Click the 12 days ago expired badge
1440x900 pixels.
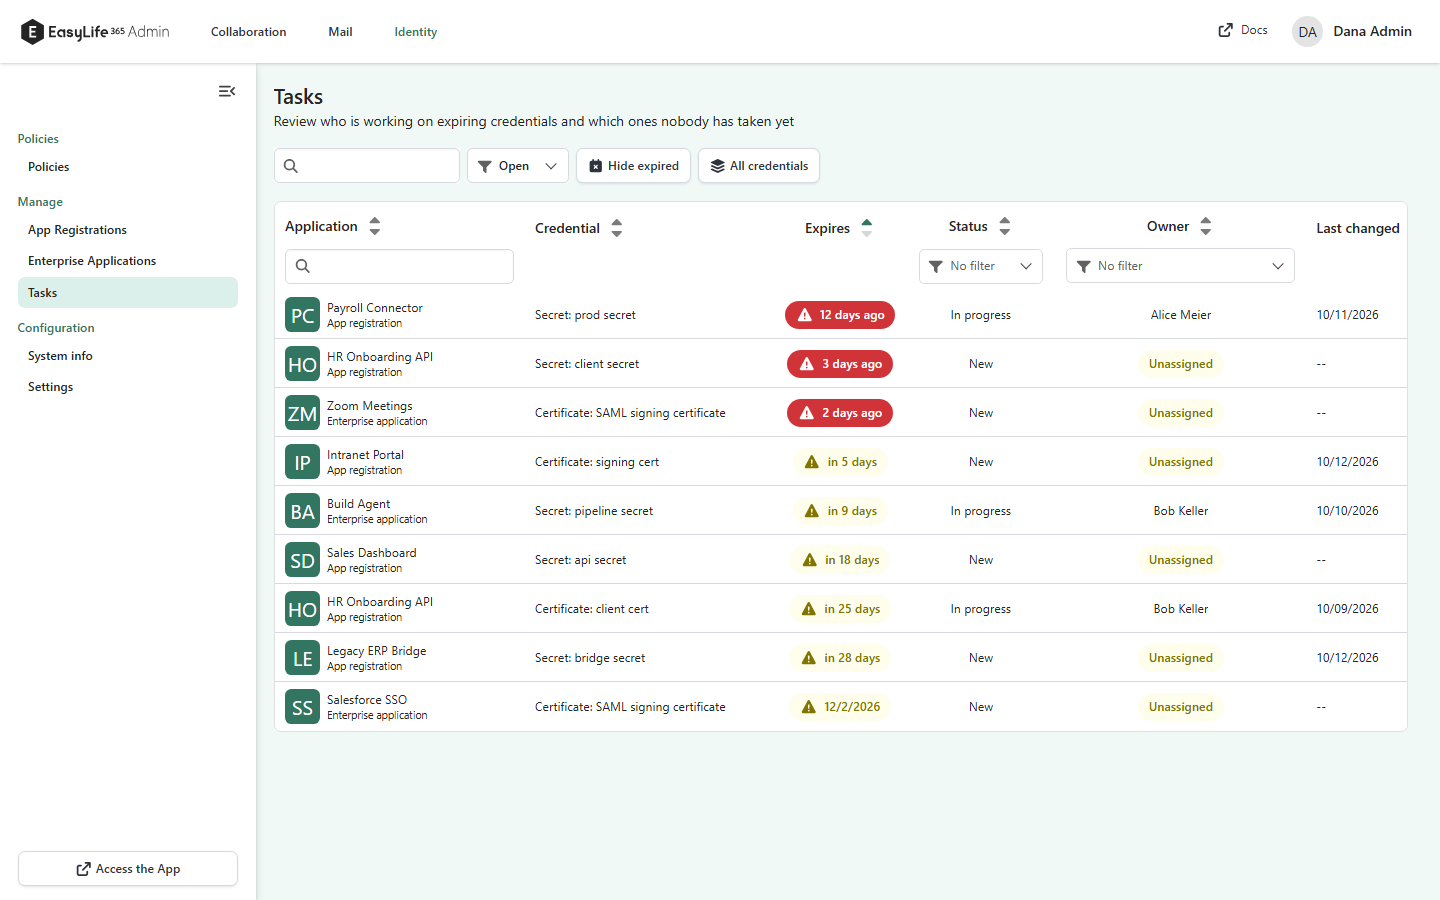[x=840, y=315]
